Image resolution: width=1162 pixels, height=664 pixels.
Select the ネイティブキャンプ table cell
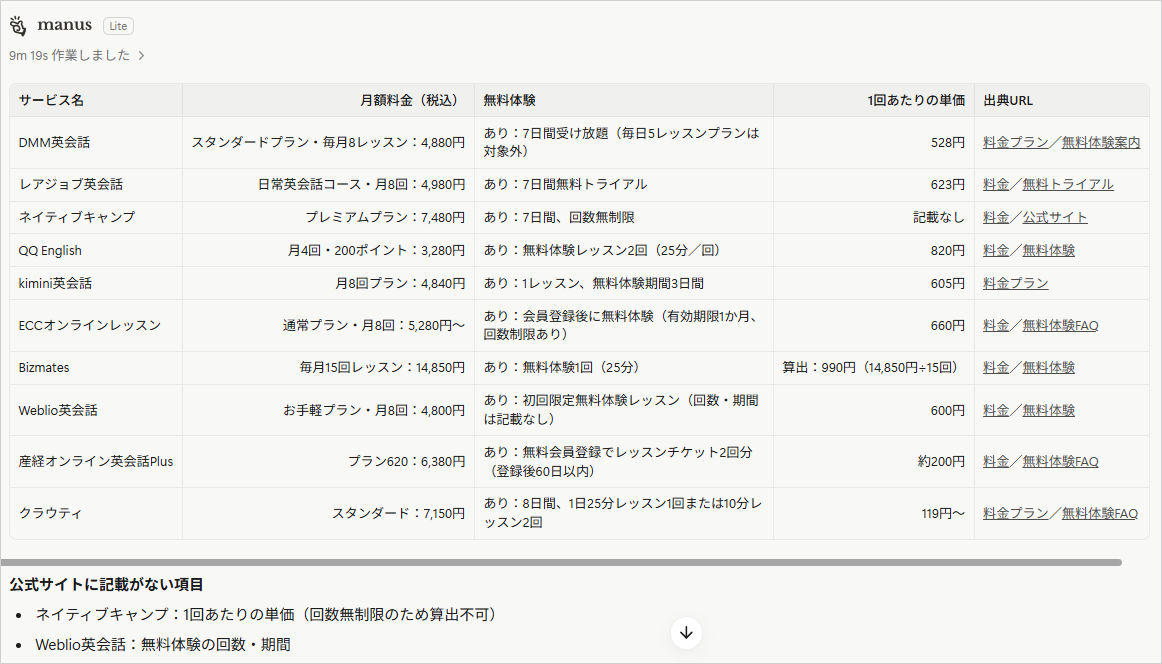pos(96,217)
